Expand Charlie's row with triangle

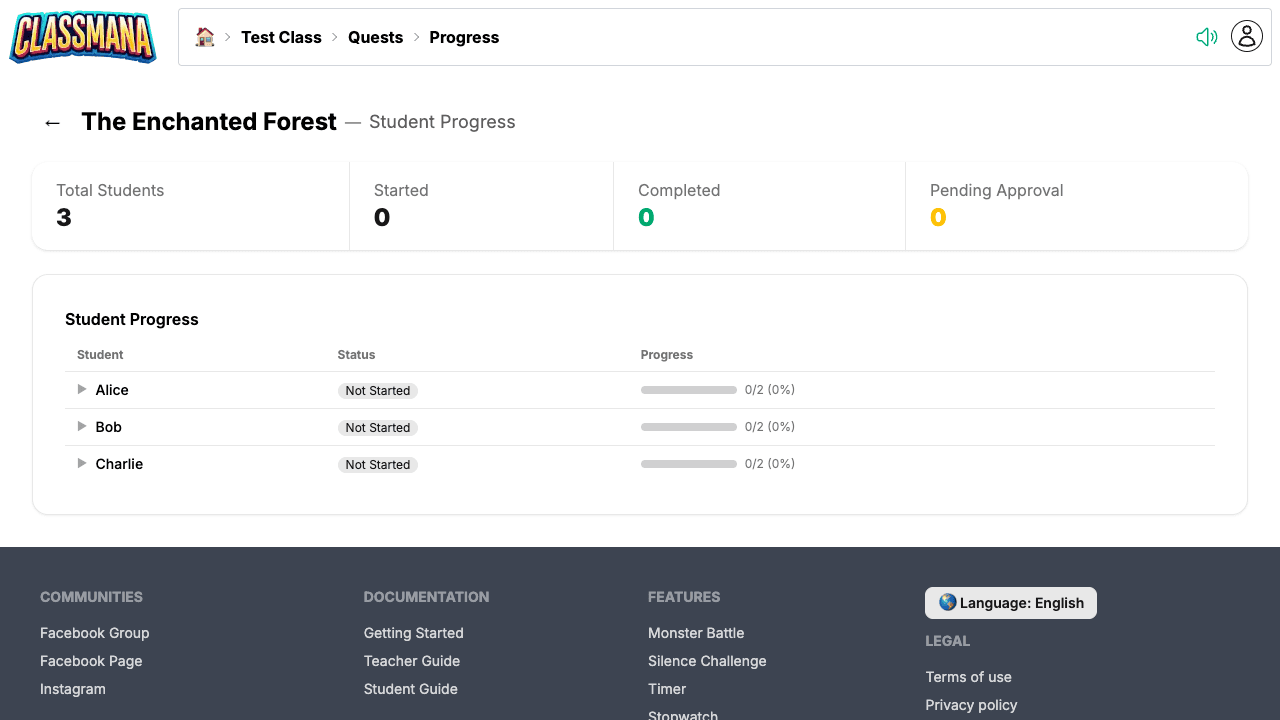coord(82,464)
